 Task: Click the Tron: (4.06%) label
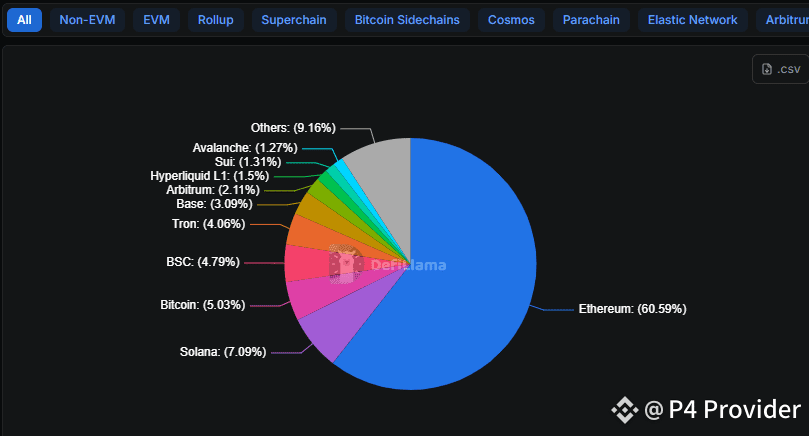208,224
